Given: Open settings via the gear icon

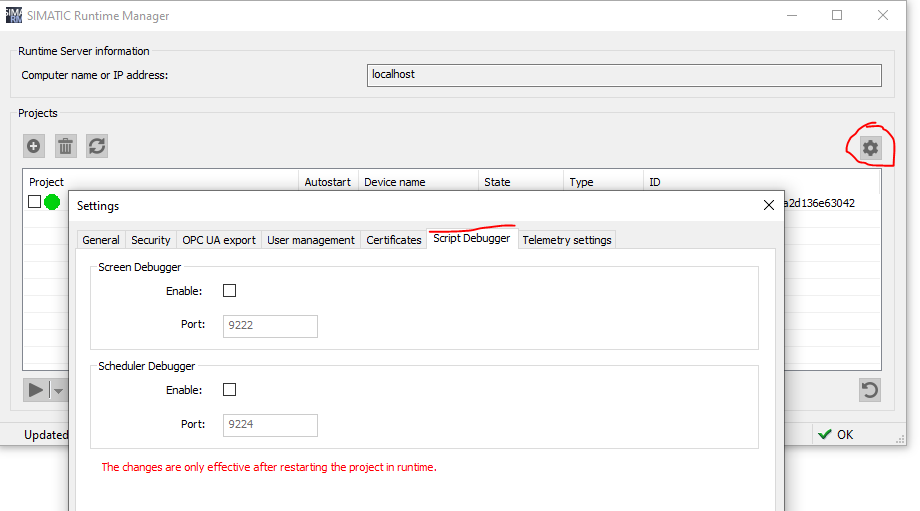Looking at the screenshot, I should click(x=870, y=148).
